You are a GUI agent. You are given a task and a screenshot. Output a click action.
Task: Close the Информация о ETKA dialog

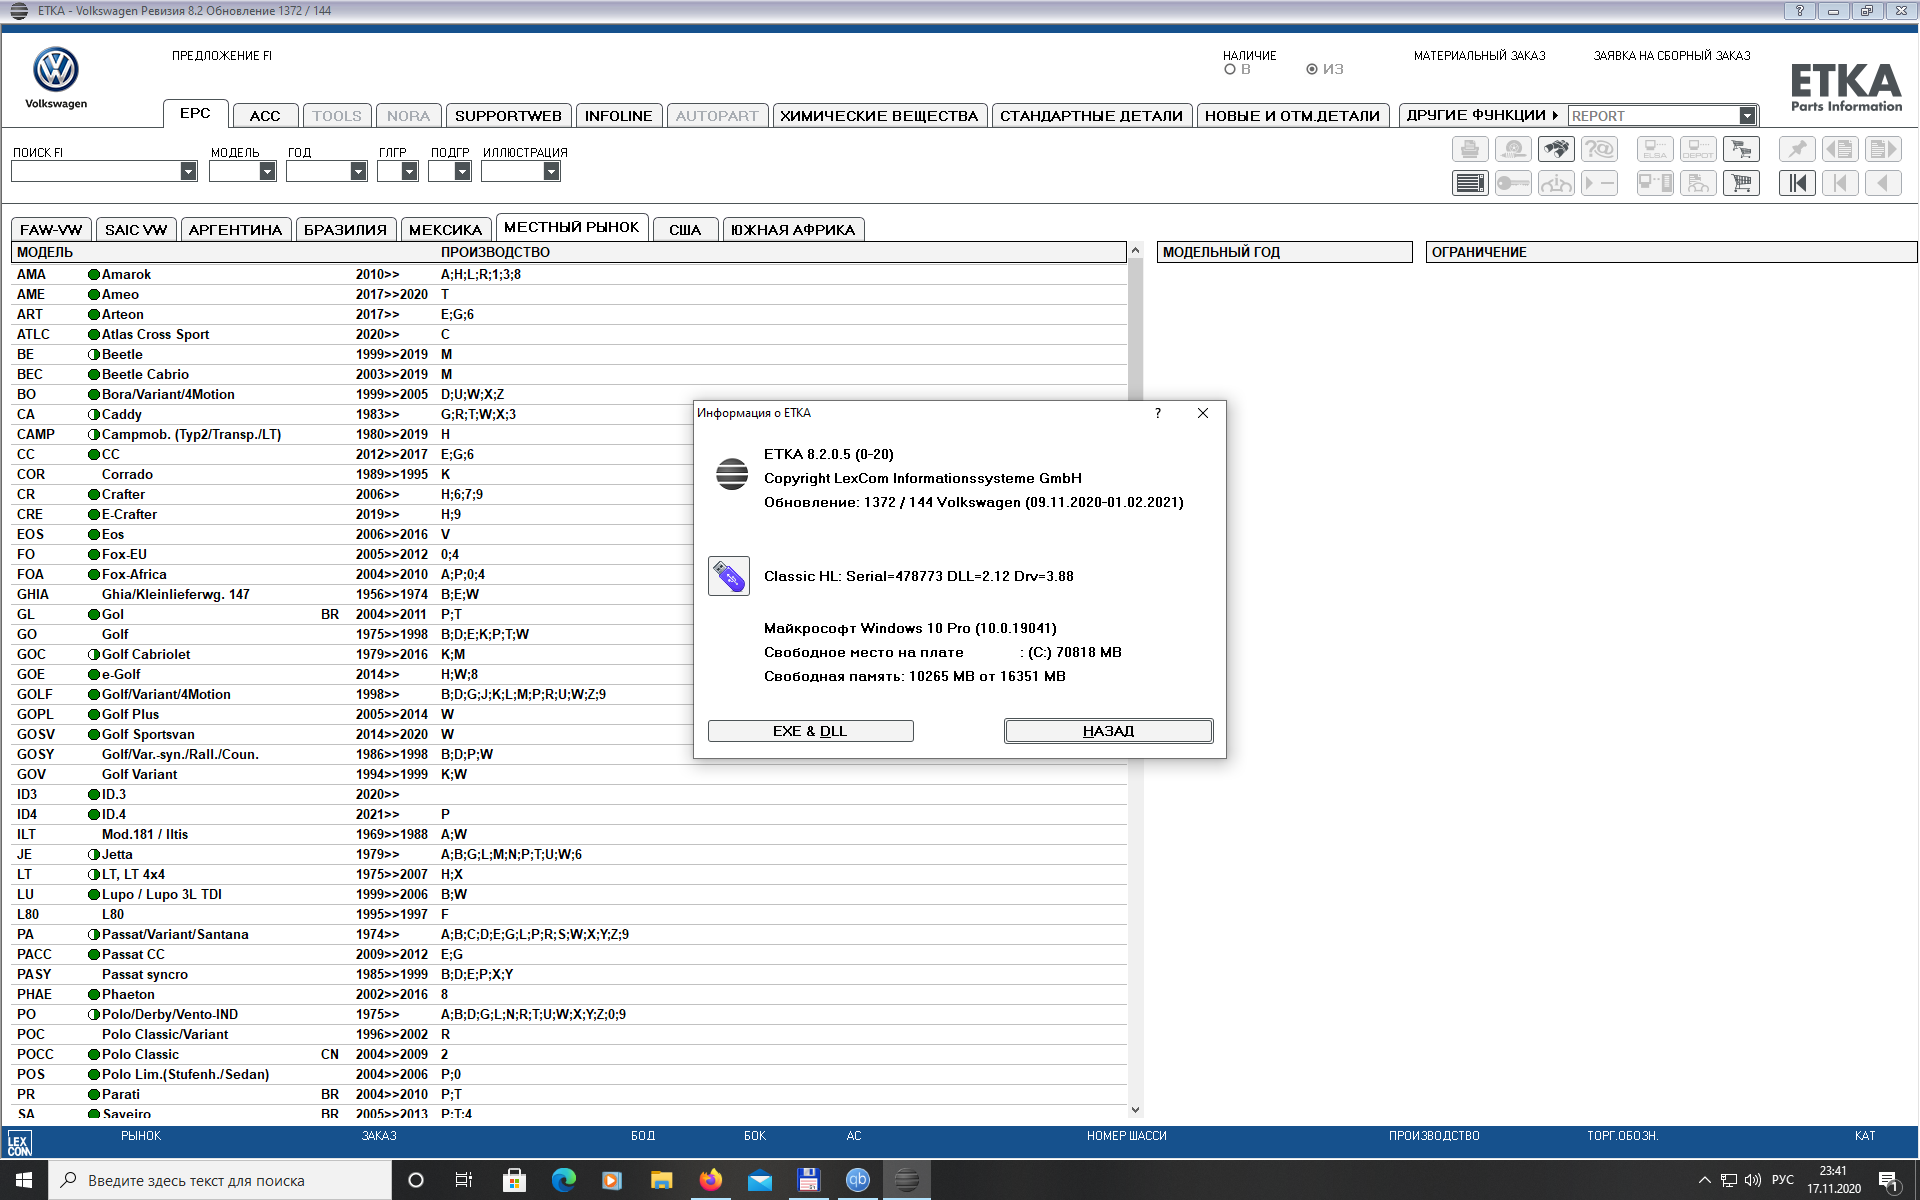[1203, 413]
